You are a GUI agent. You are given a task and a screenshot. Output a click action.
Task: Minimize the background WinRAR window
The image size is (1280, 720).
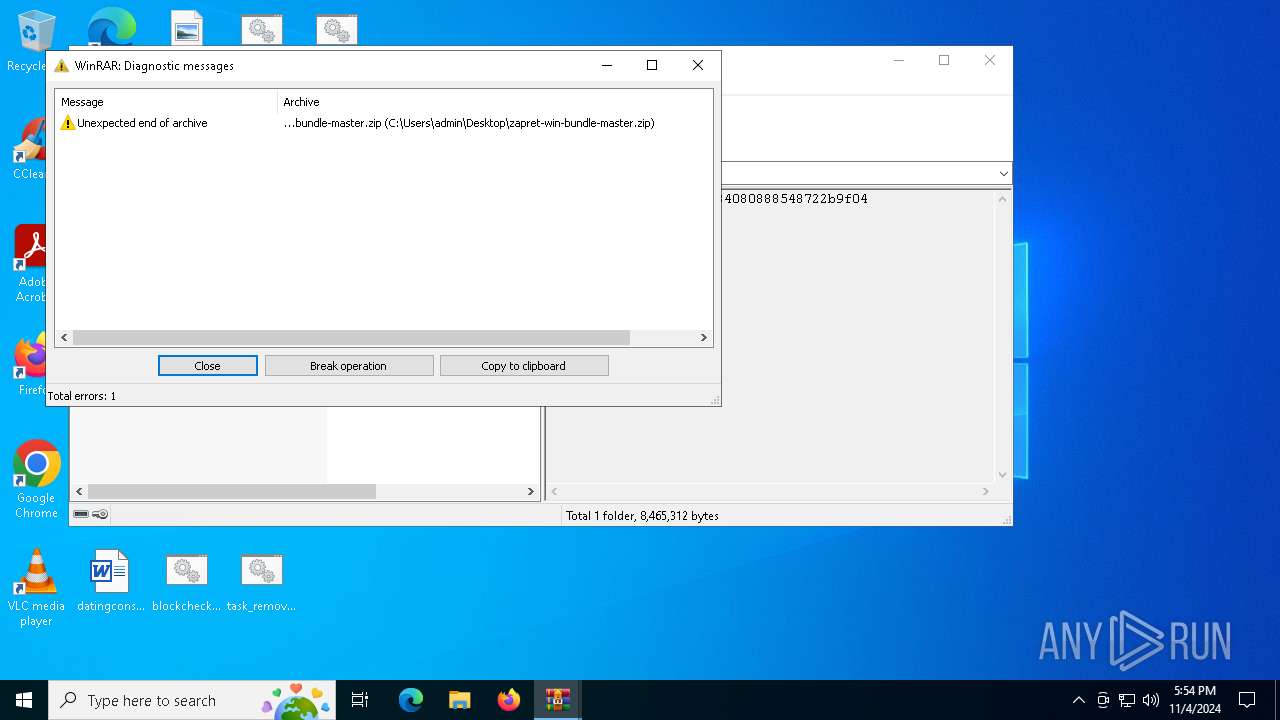pos(898,60)
